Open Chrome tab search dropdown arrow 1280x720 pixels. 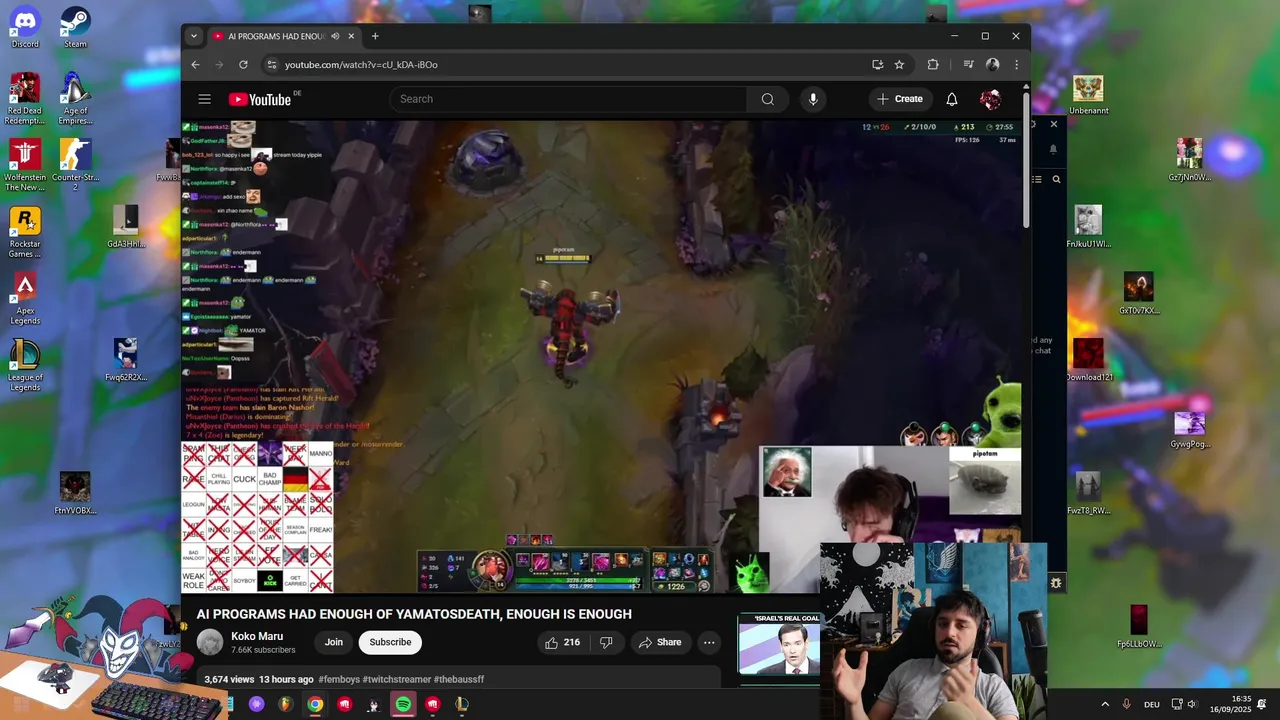coord(194,36)
